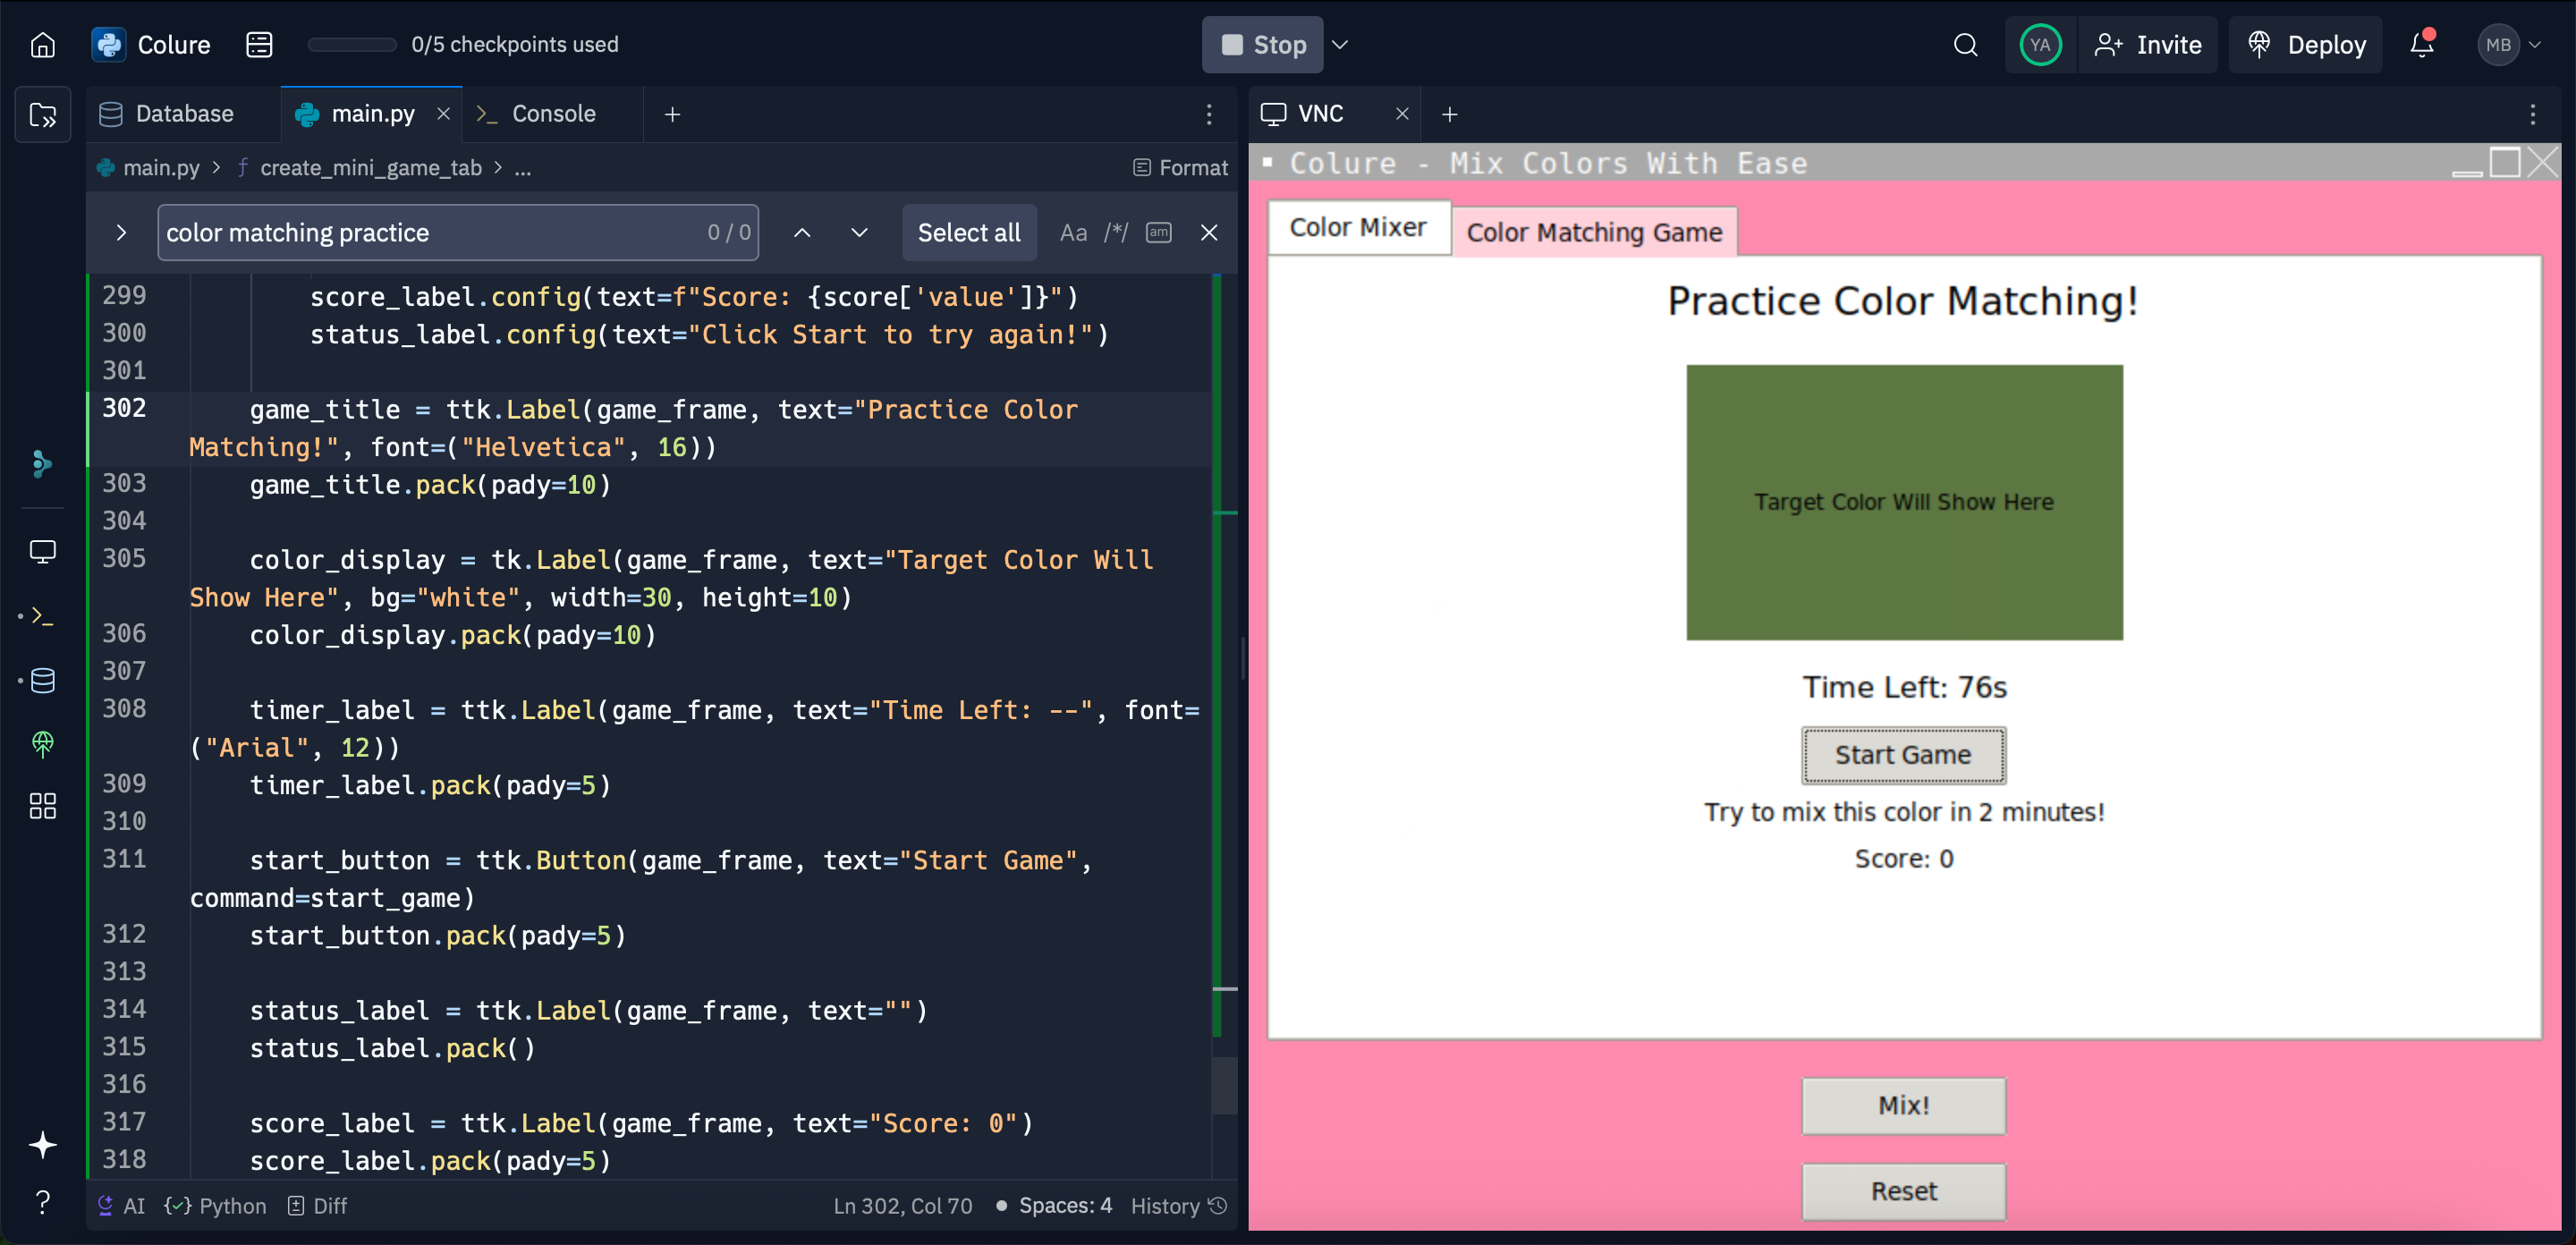
Task: Toggle regex search option
Action: click(1116, 233)
